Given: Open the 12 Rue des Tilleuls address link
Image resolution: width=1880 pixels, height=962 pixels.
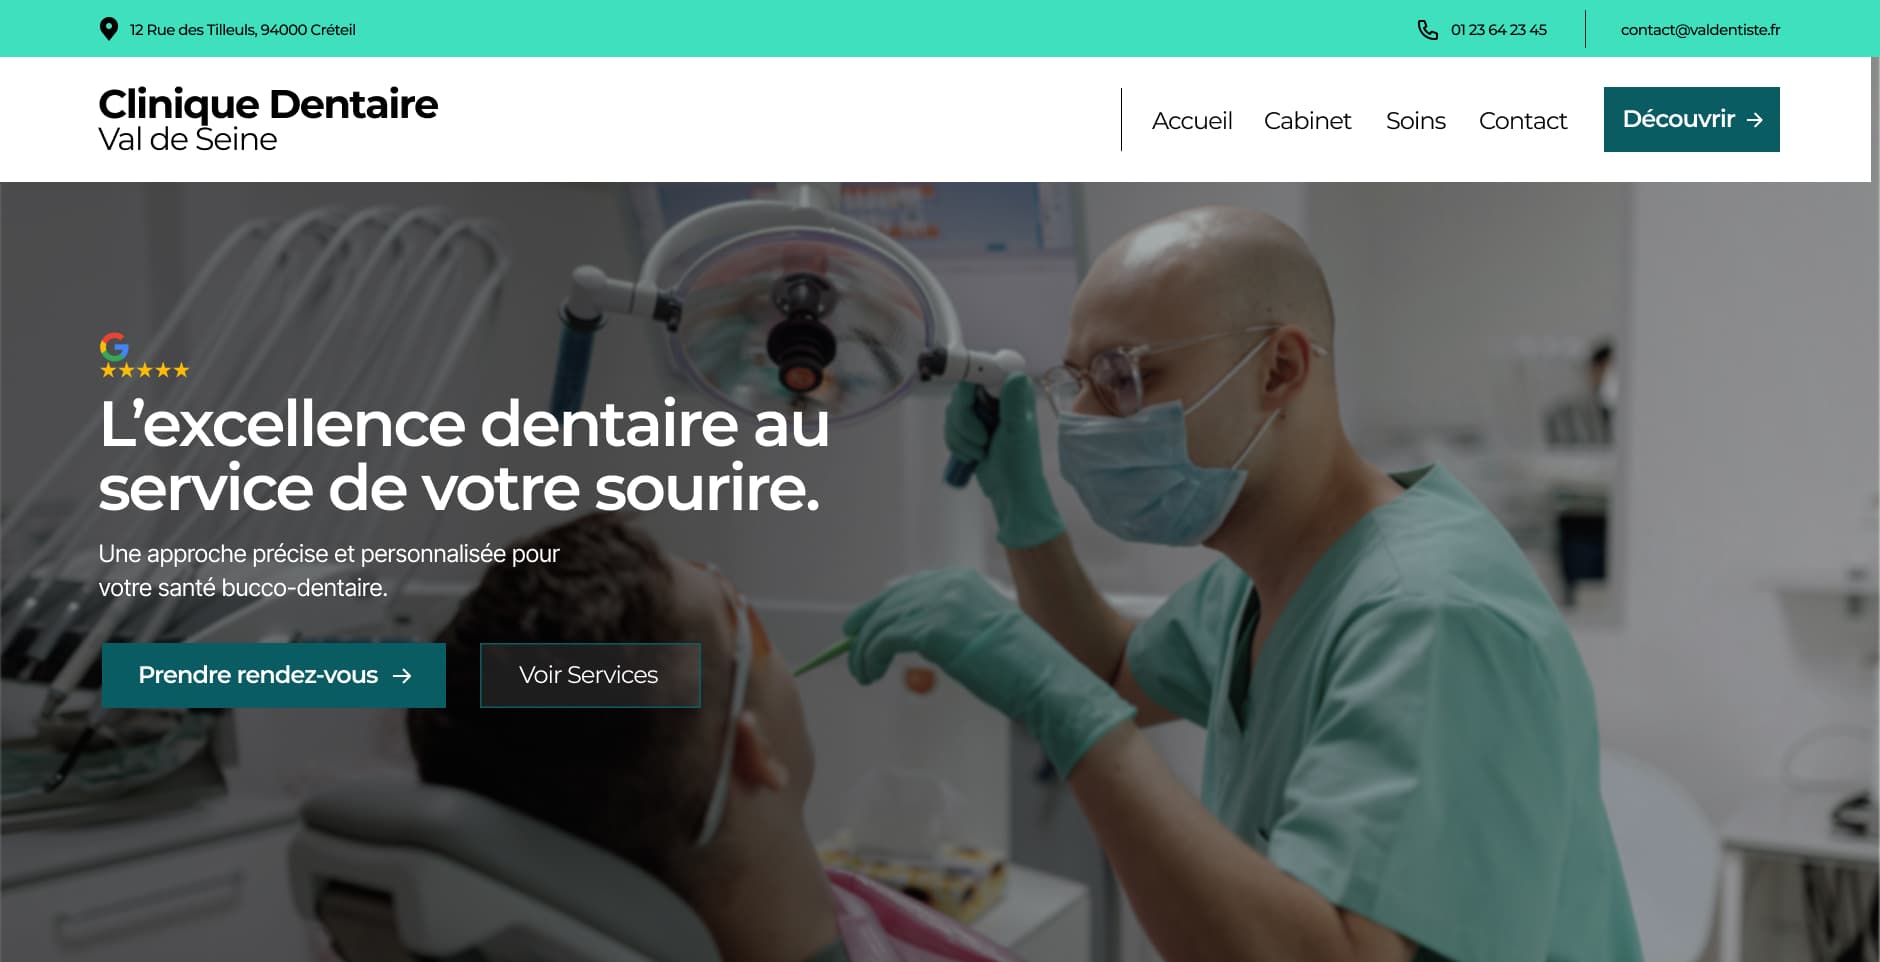Looking at the screenshot, I should (x=243, y=30).
